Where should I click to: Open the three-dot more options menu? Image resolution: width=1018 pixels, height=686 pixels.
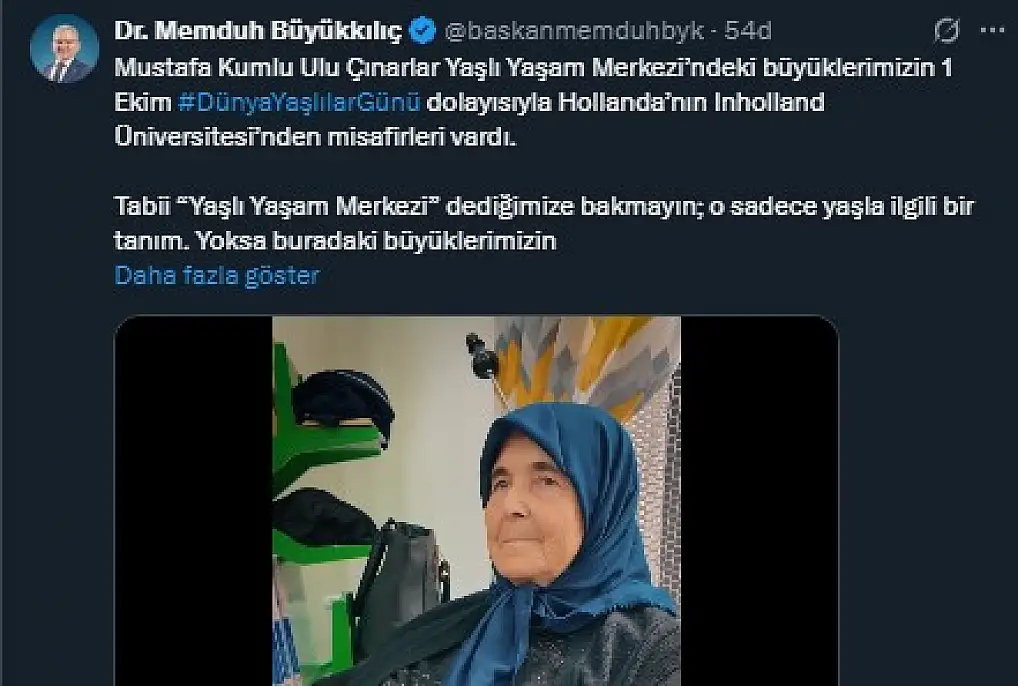[x=993, y=31]
